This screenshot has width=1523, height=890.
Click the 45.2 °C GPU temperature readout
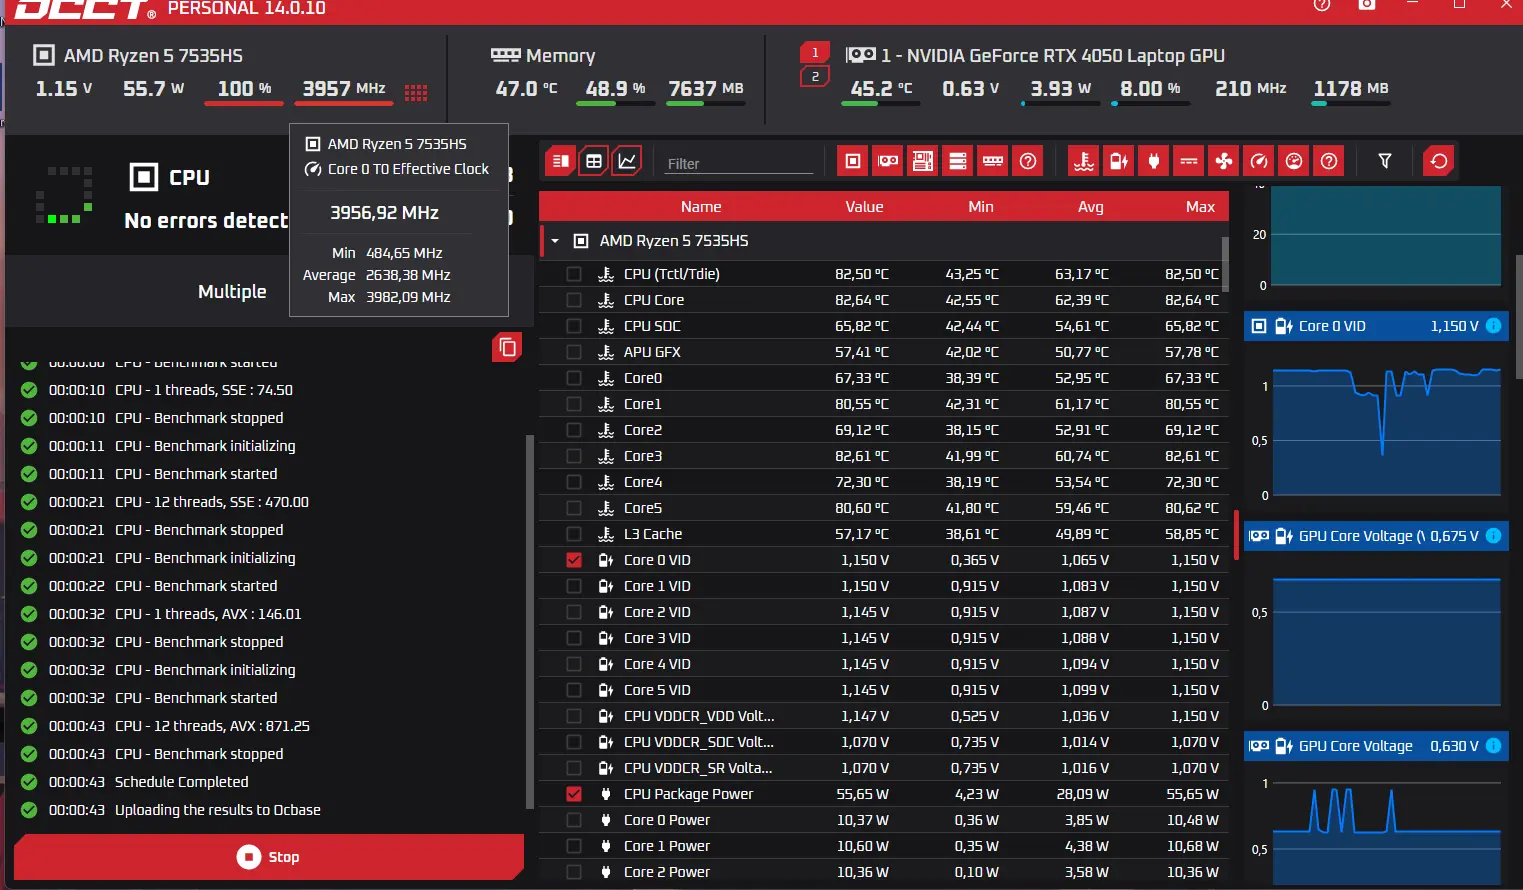[x=881, y=89]
